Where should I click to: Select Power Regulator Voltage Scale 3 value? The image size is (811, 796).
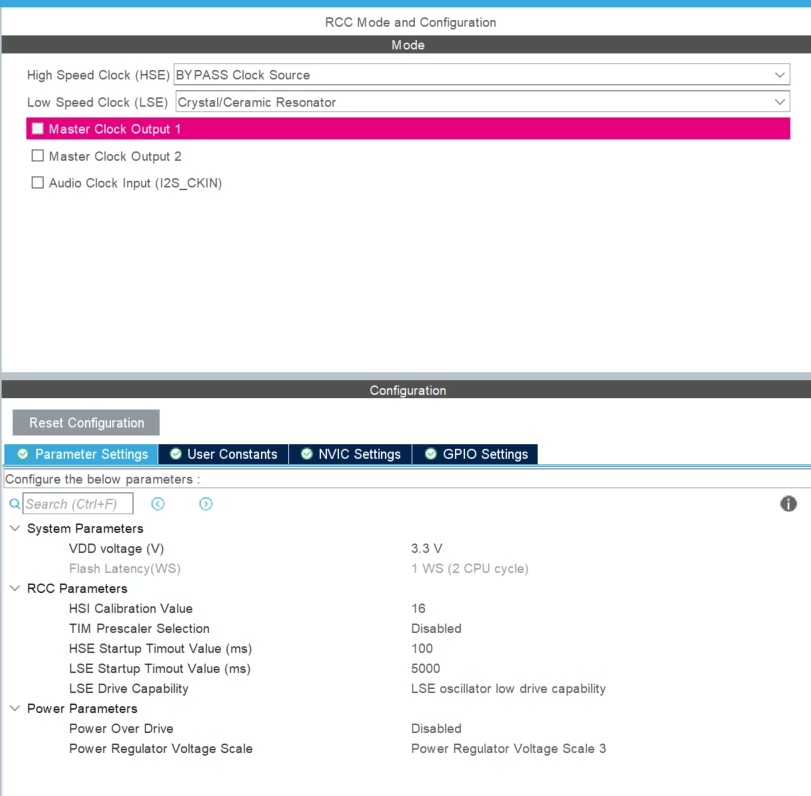click(508, 748)
